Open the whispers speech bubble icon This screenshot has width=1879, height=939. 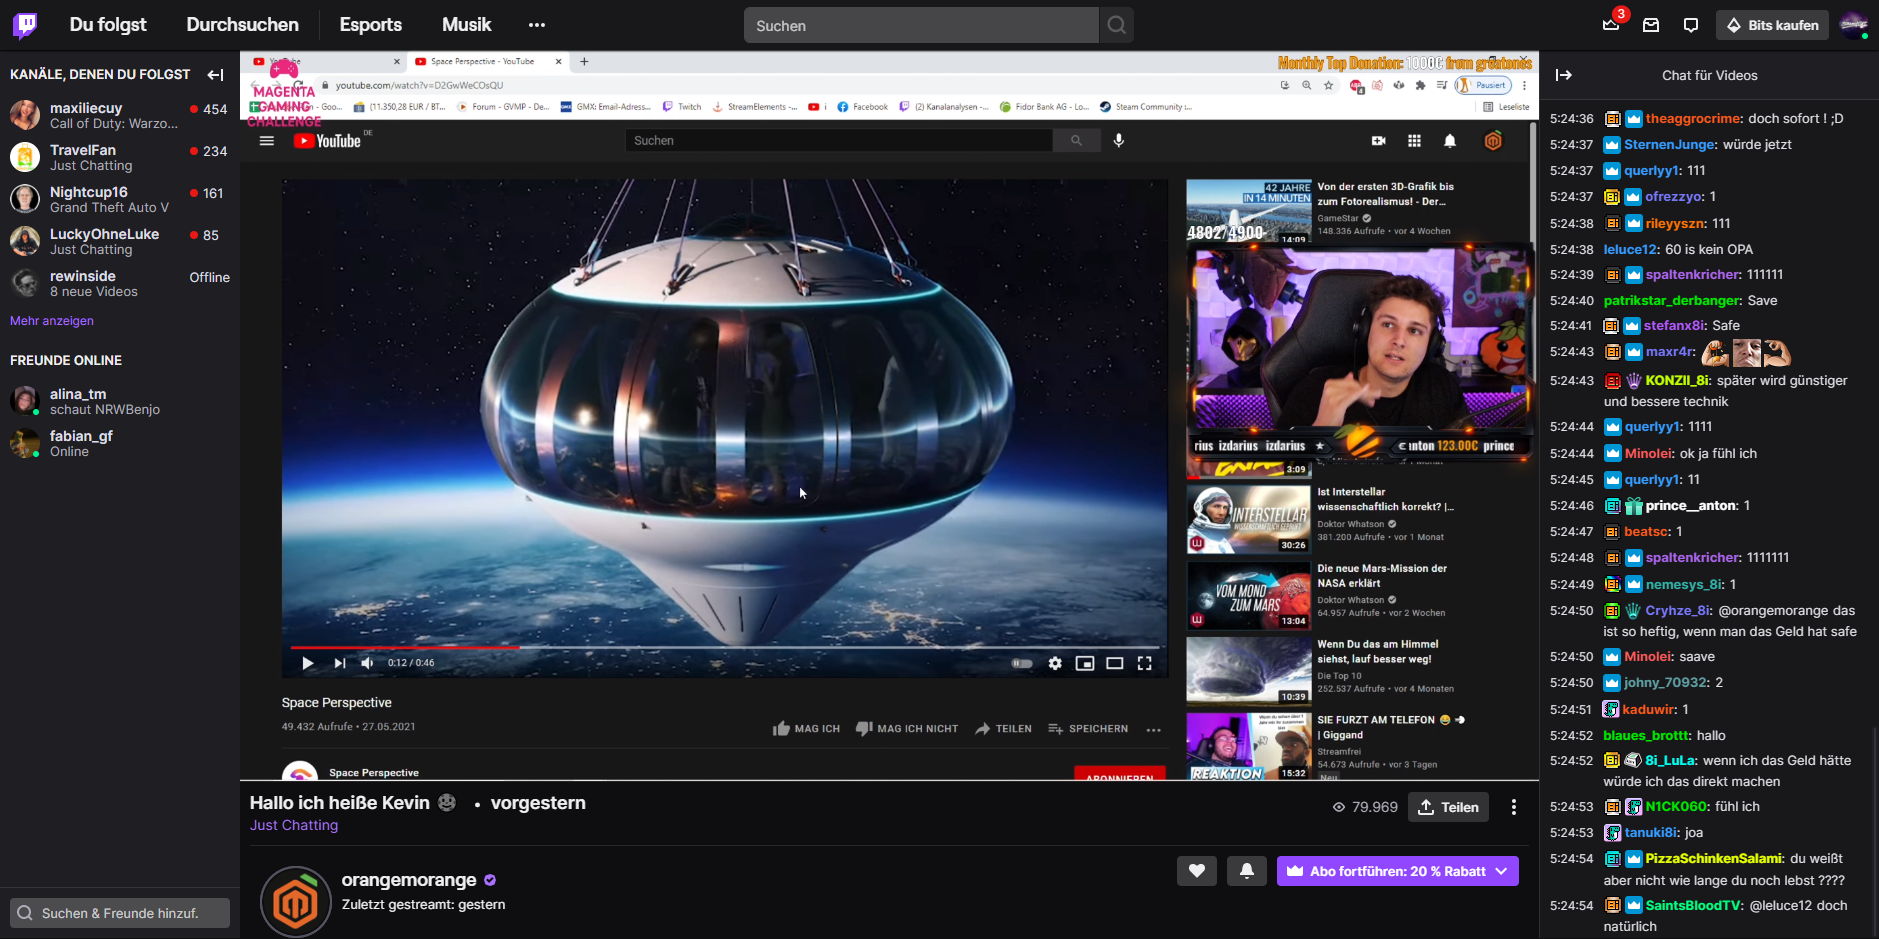(1691, 25)
